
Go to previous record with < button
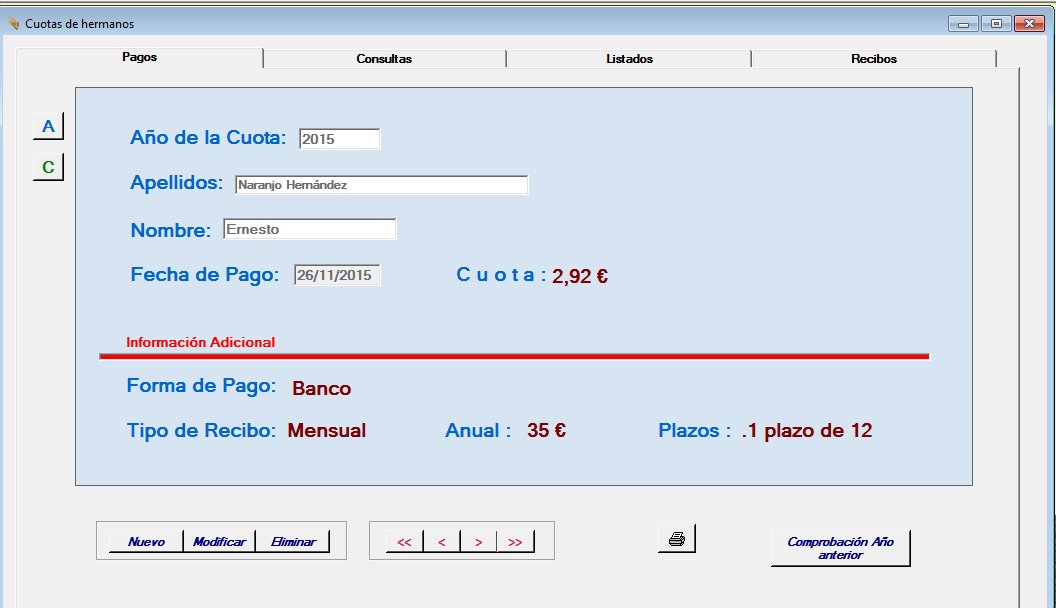(x=441, y=542)
